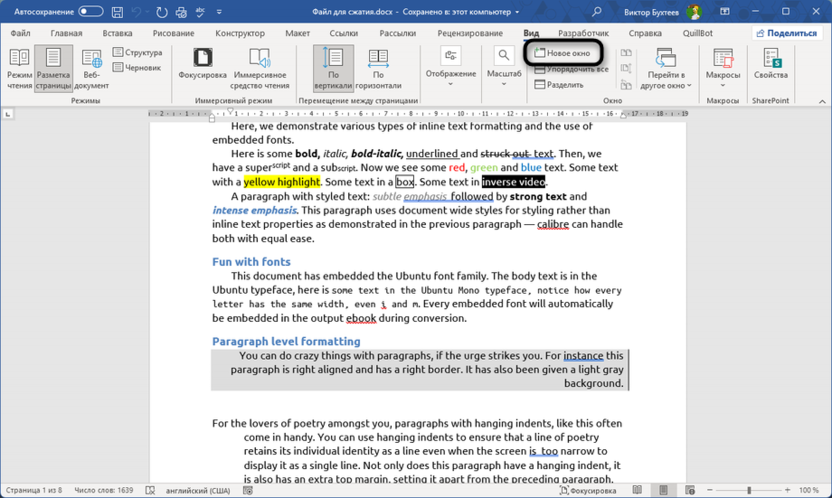Open the Фокусировка focus mode
Image resolution: width=832 pixels, height=498 pixels.
(202, 66)
